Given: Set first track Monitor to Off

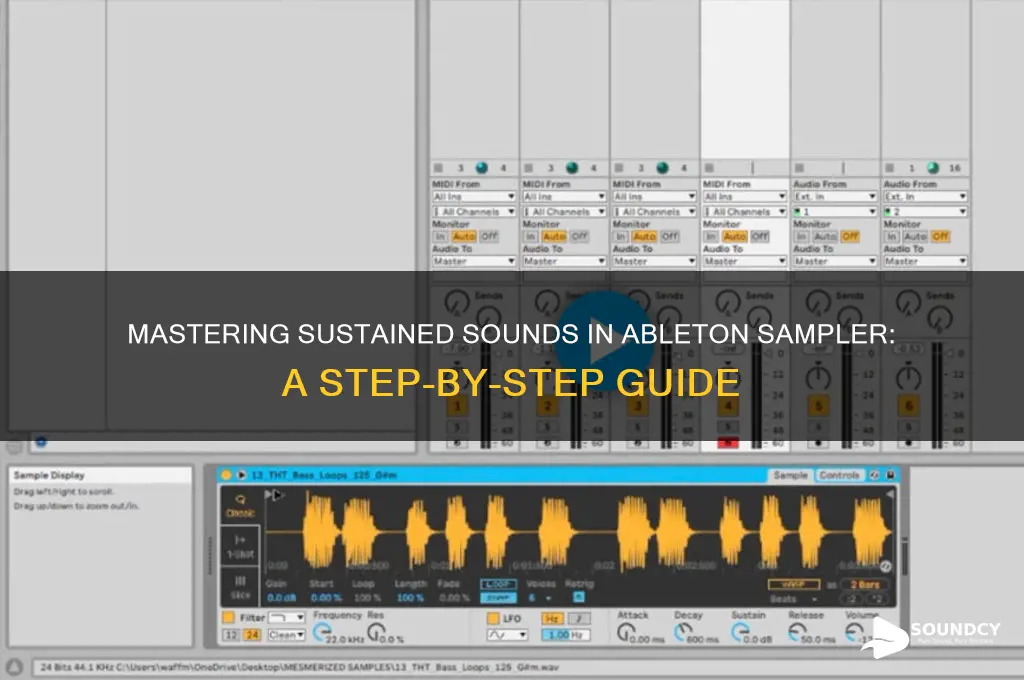Looking at the screenshot, I should tap(489, 236).
